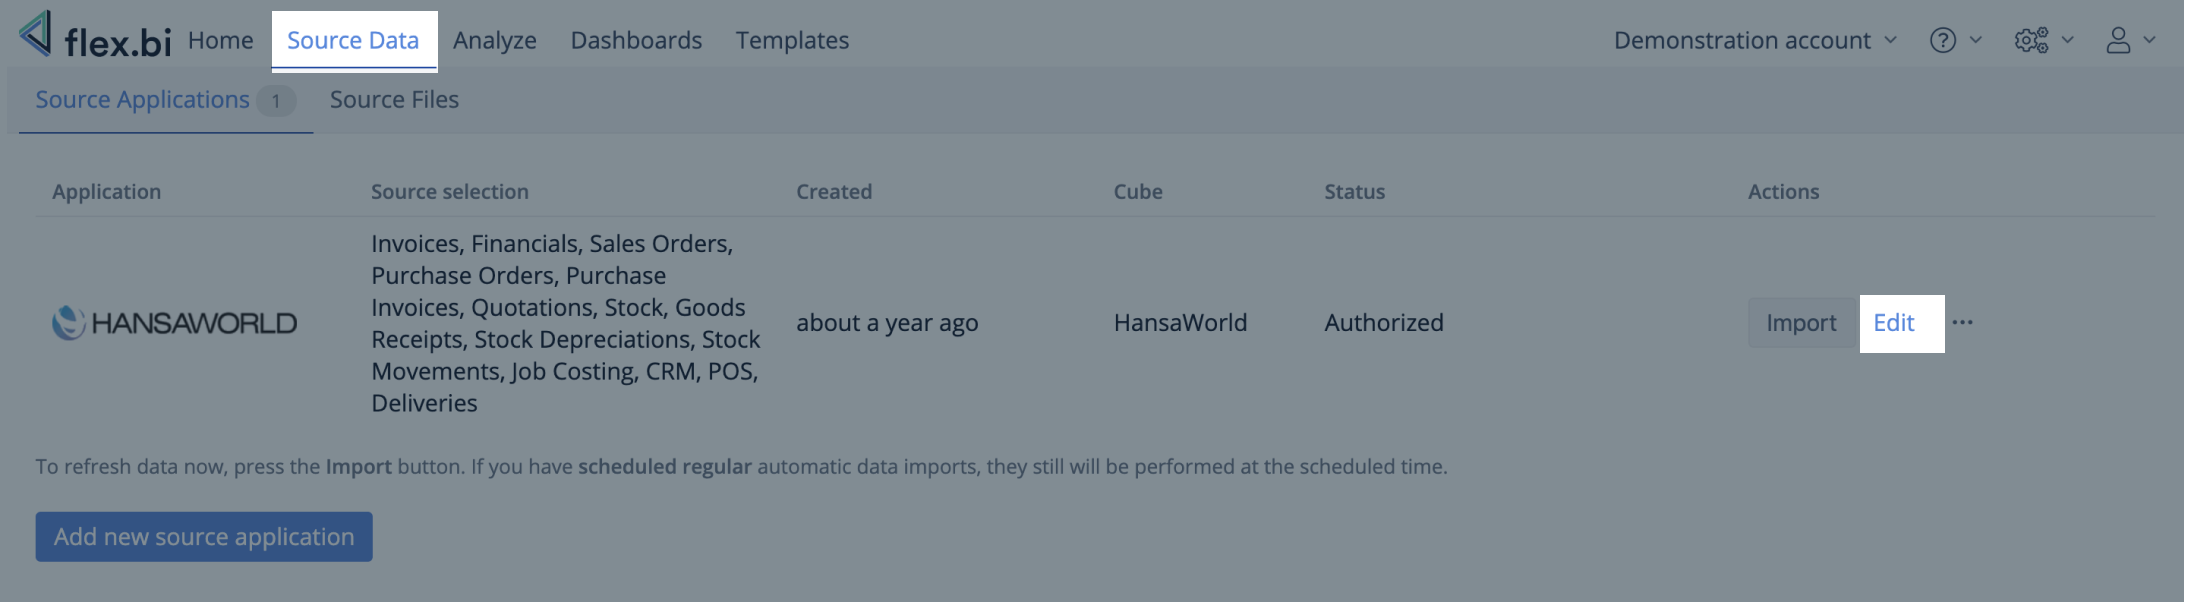Click the Source Applications count badge
The width and height of the screenshot is (2185, 602).
click(275, 101)
